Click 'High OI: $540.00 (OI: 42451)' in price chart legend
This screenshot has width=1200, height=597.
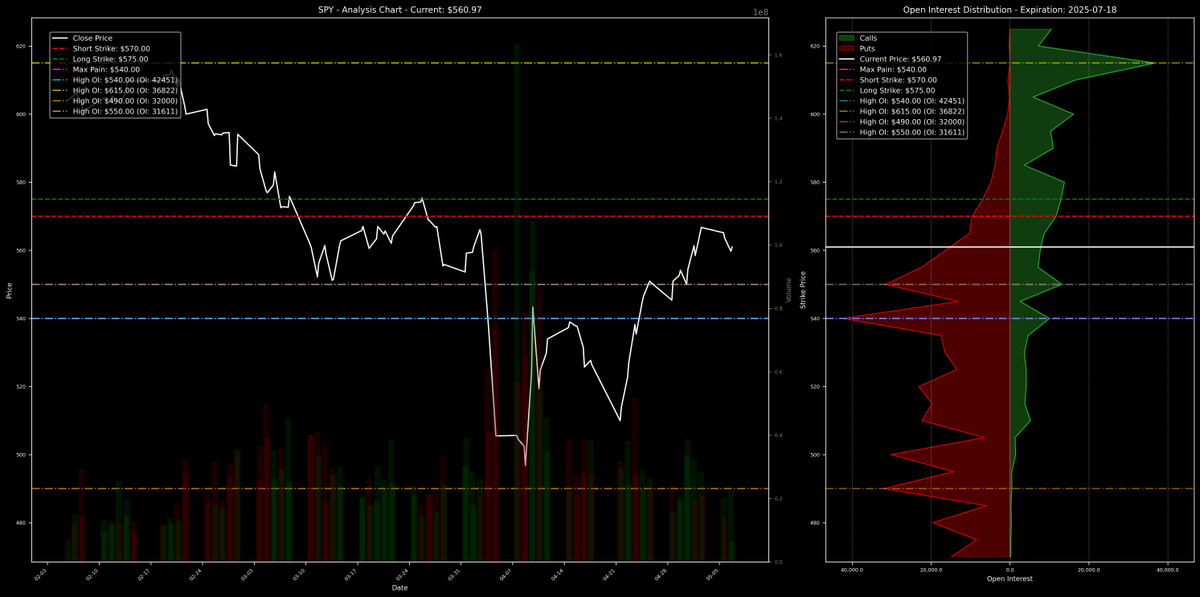pos(124,80)
